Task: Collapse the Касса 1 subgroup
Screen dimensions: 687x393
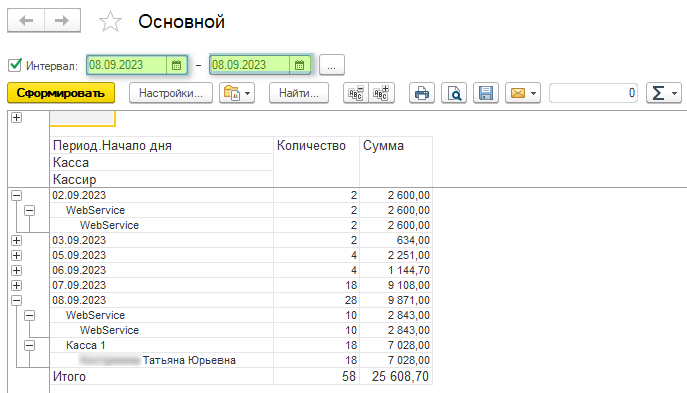Action: tap(29, 345)
